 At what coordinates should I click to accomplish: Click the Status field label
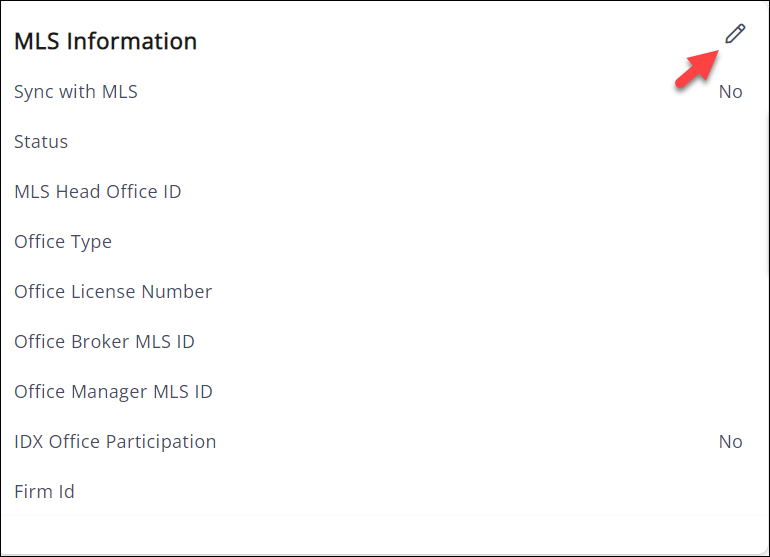click(x=41, y=142)
